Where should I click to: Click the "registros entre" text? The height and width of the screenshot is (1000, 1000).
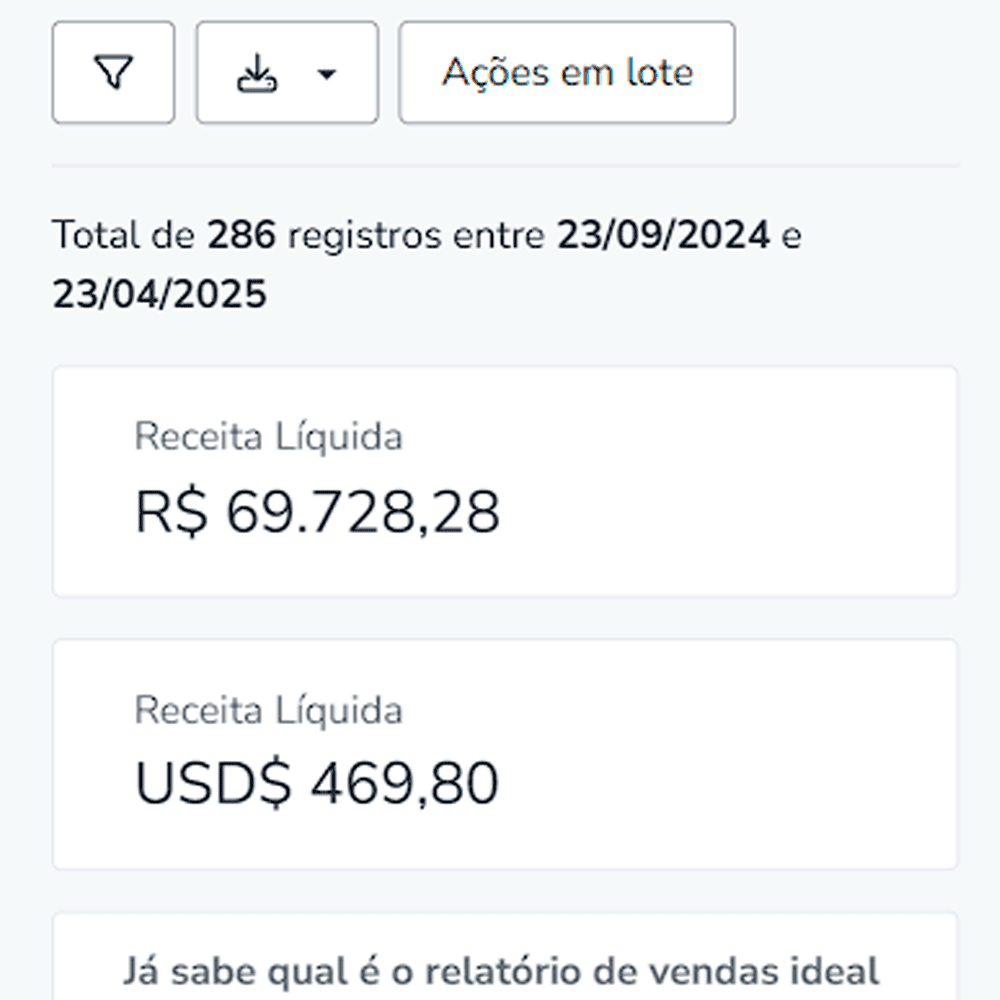(x=415, y=236)
